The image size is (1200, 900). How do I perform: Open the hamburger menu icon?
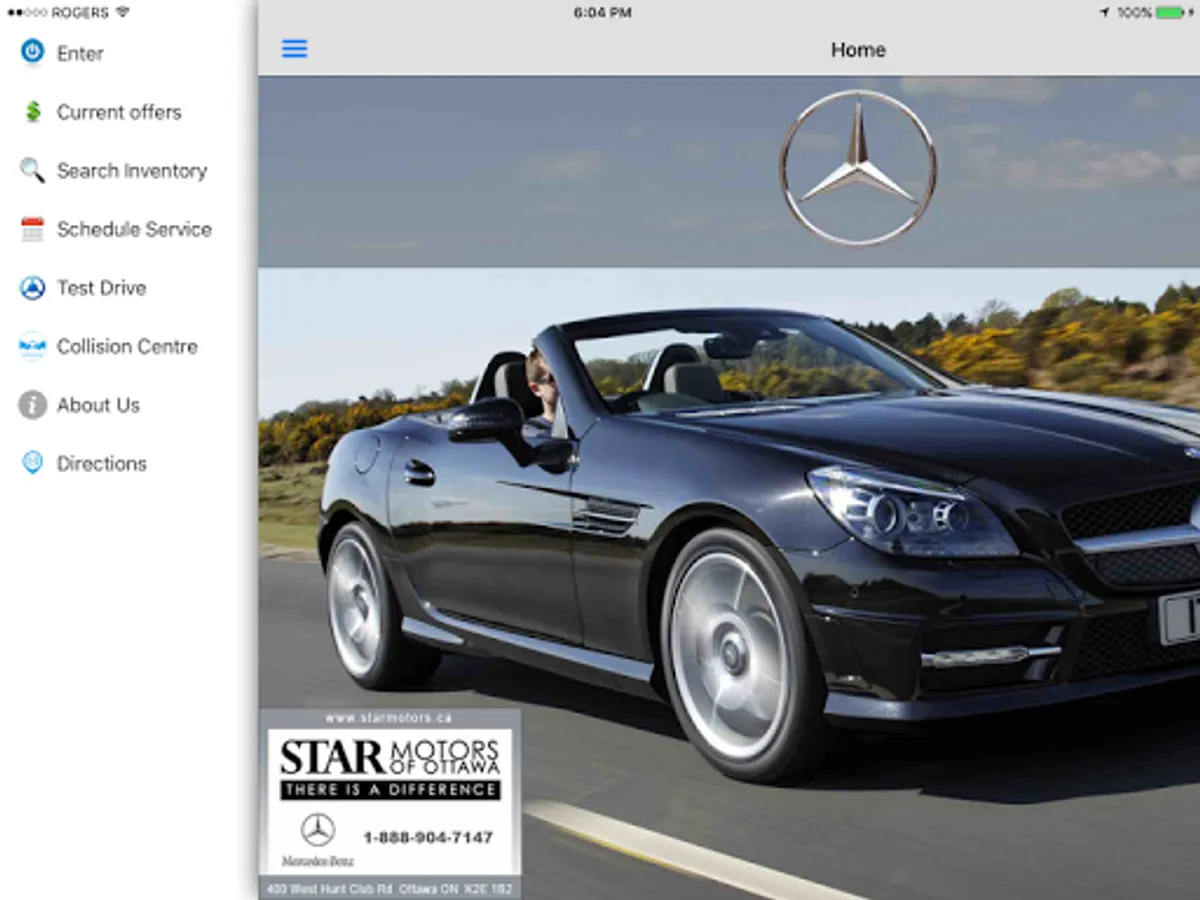click(x=294, y=49)
